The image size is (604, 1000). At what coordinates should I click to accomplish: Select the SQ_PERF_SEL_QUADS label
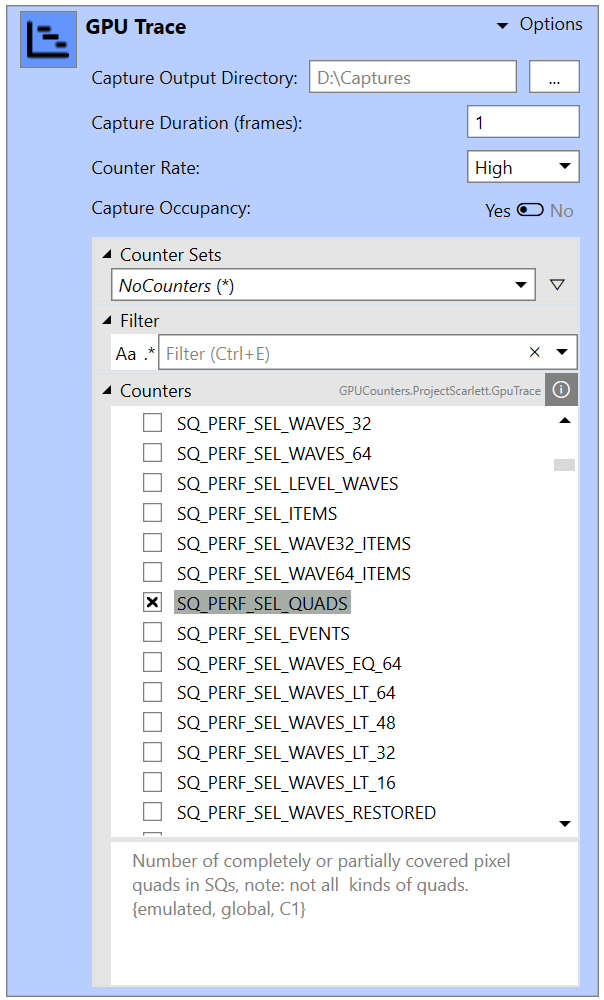coord(262,603)
